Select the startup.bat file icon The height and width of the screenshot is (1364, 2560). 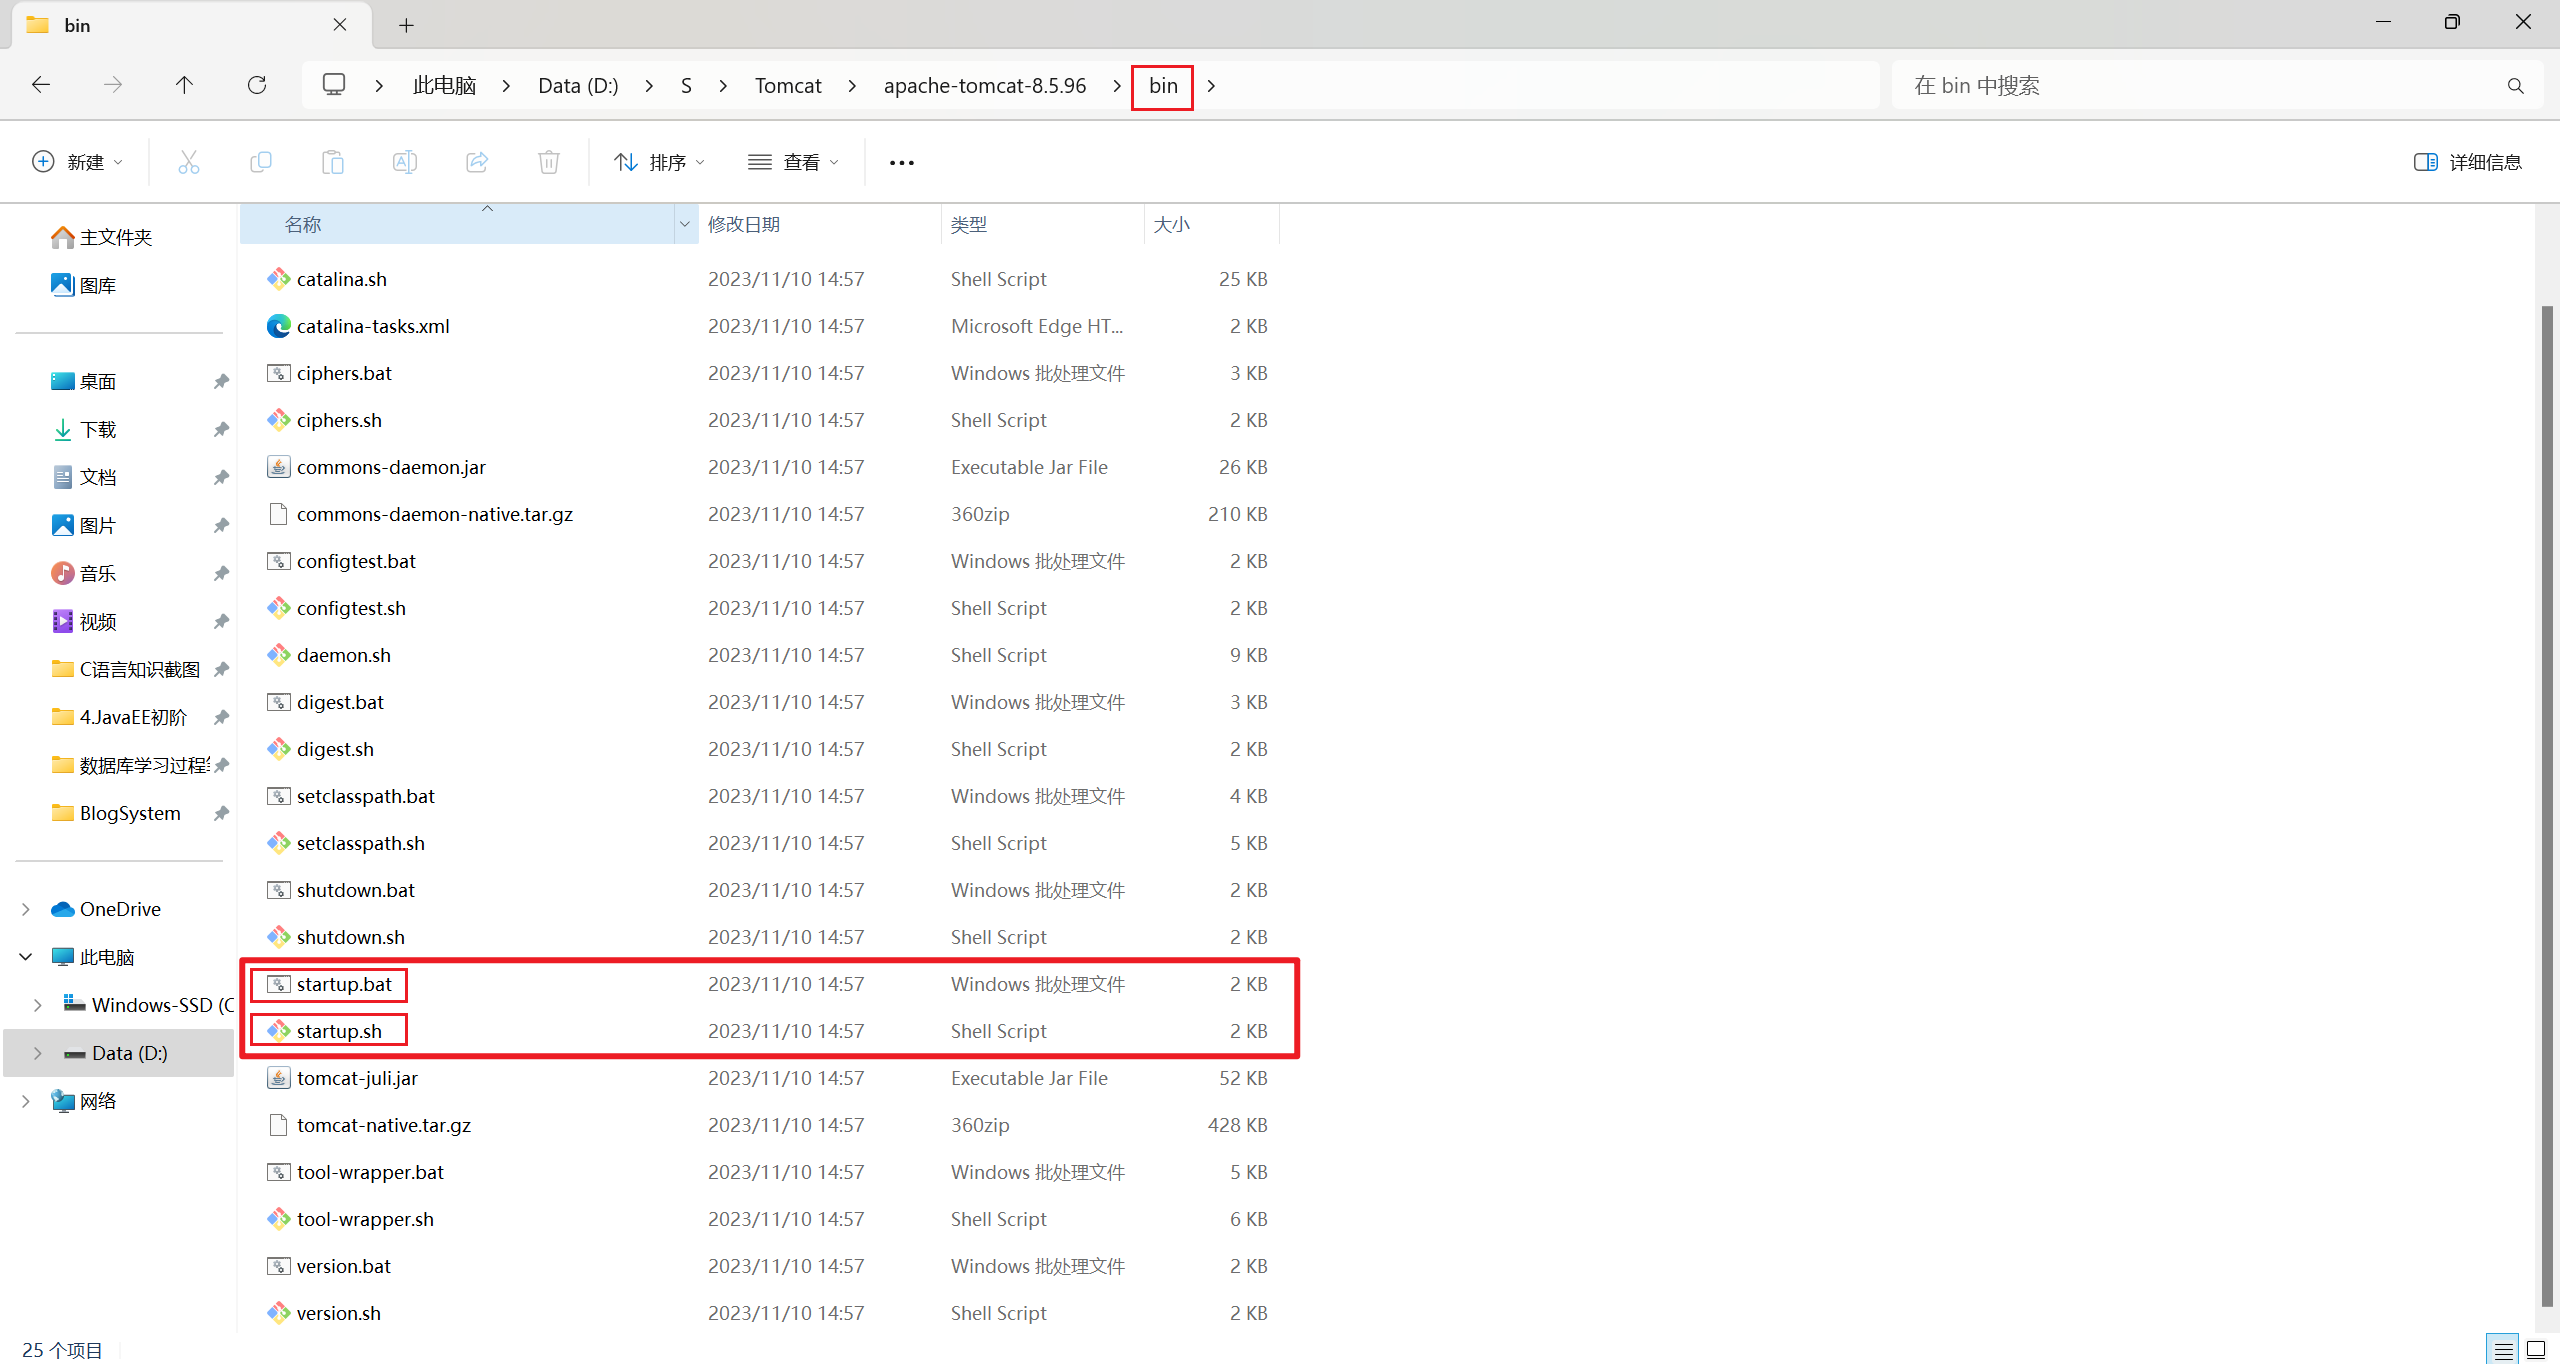279,984
